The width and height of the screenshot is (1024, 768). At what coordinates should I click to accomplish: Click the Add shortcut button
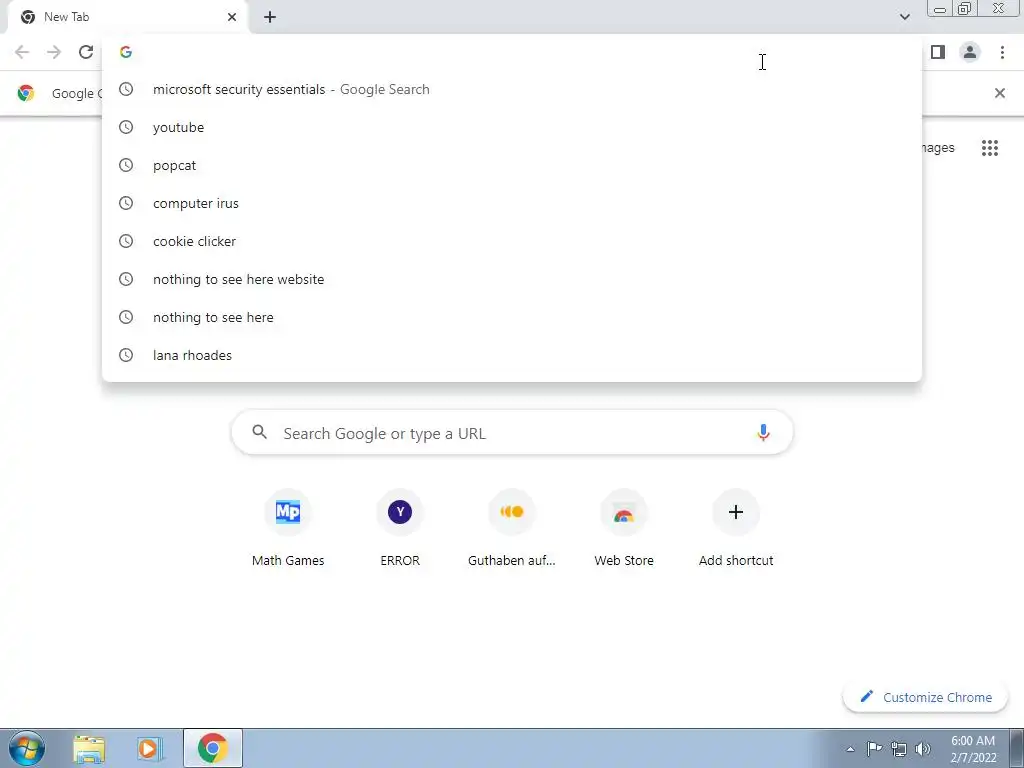tap(736, 530)
